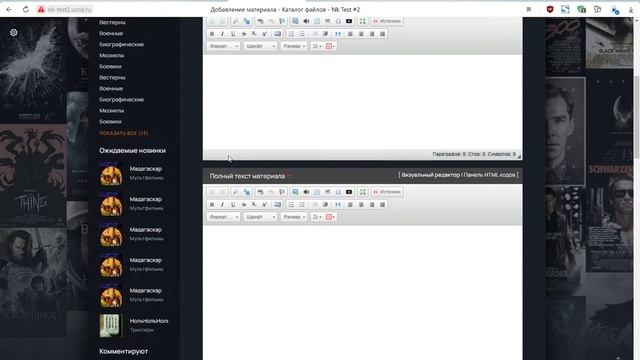
Task: Toggle italic in the top editor
Action: (x=222, y=34)
